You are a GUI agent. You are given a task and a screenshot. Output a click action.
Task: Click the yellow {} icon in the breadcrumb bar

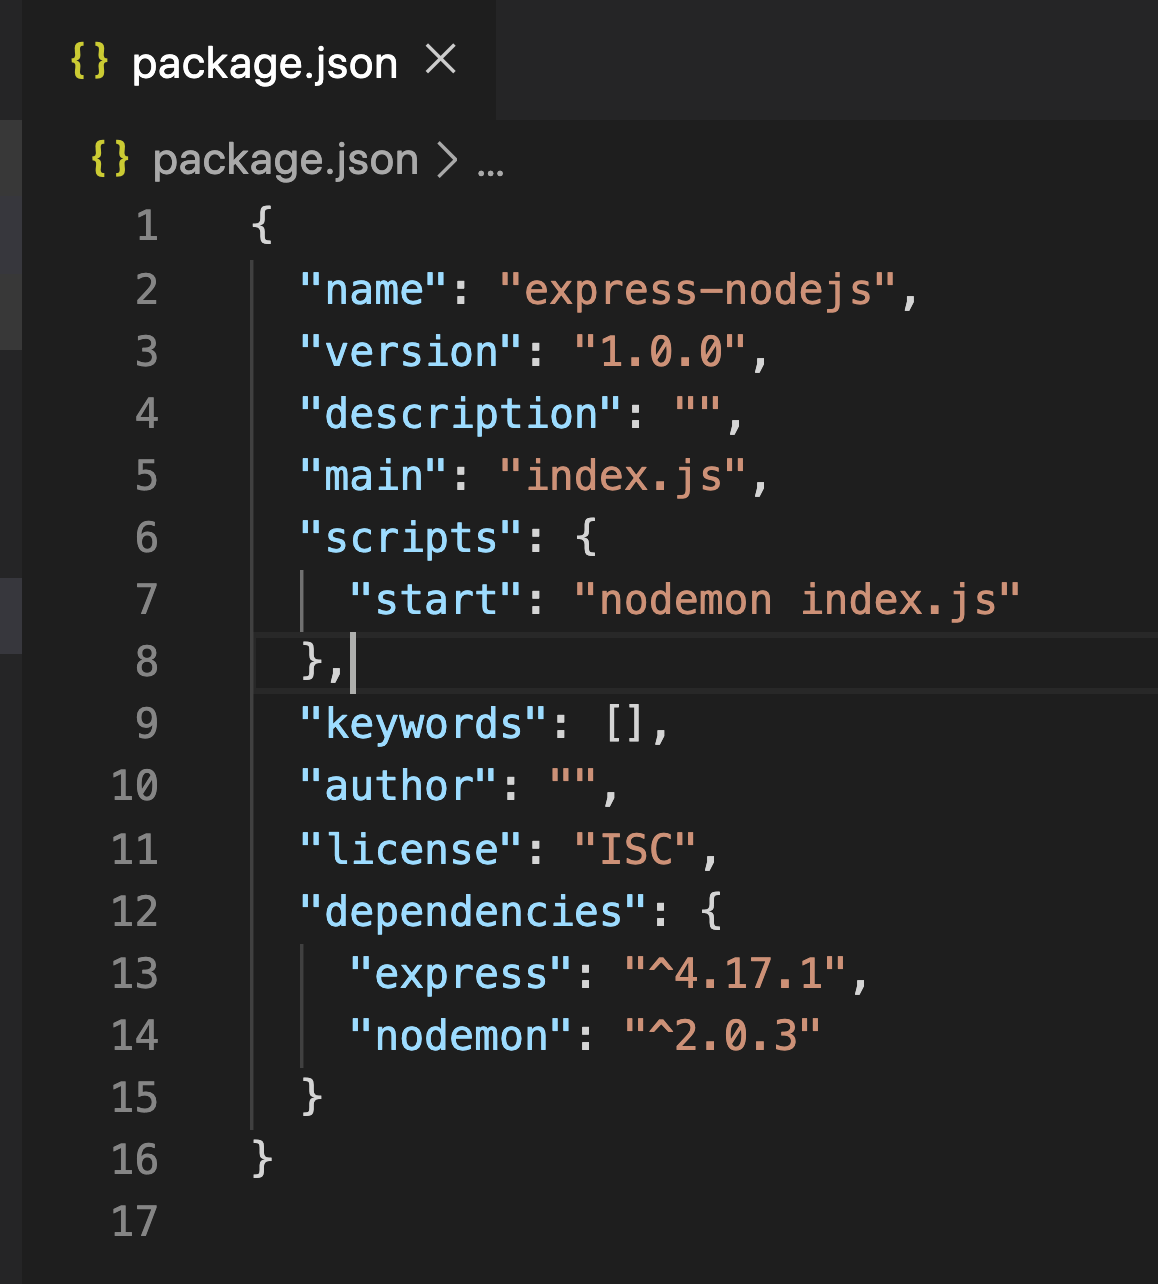pyautogui.click(x=110, y=159)
